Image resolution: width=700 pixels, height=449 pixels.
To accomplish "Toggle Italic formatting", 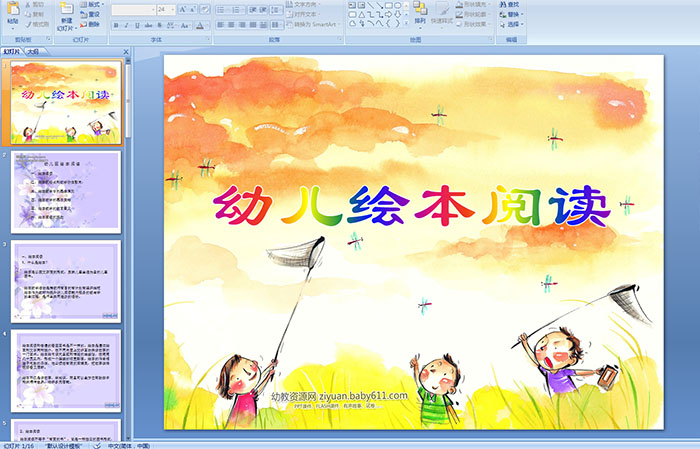I will click(x=126, y=25).
